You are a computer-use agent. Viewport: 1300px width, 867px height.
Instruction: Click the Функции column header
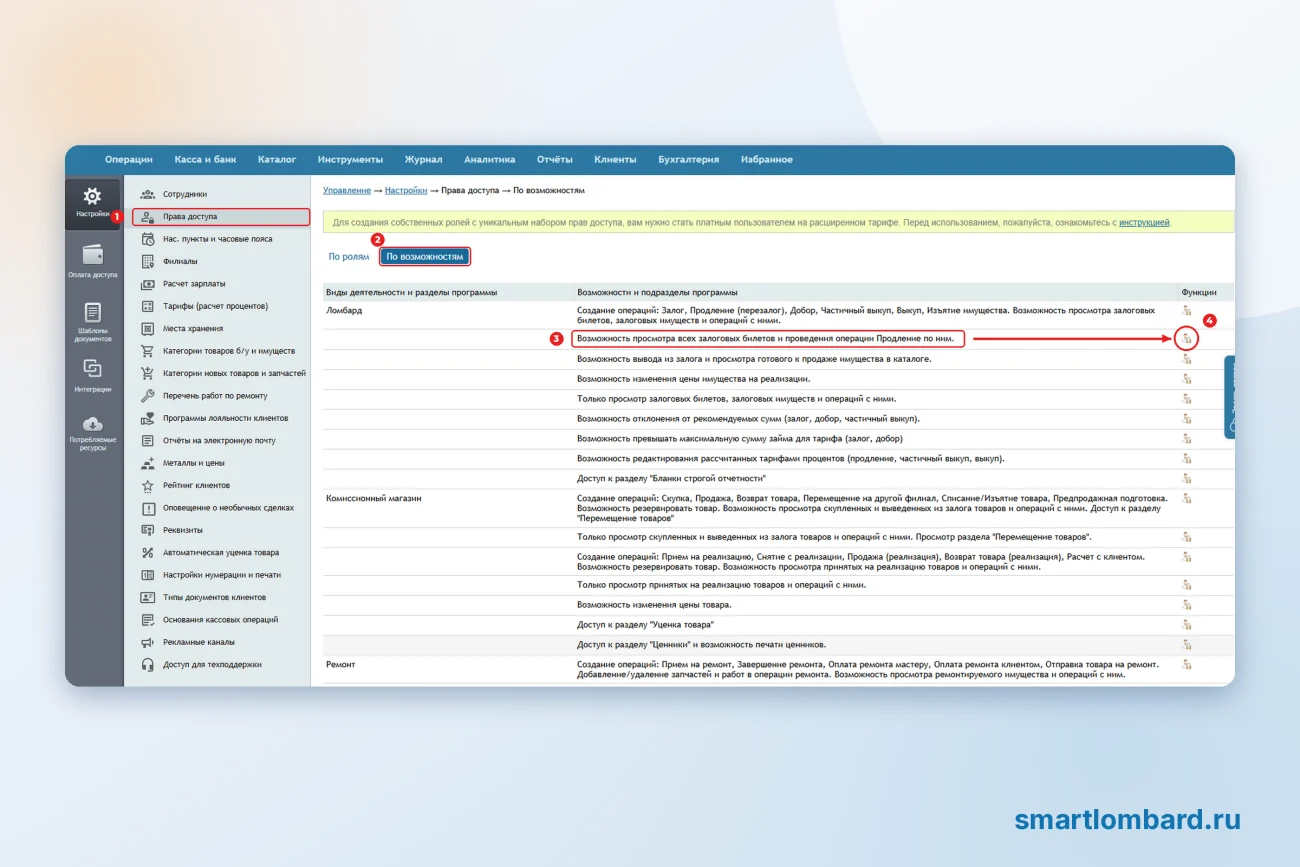pos(1199,292)
